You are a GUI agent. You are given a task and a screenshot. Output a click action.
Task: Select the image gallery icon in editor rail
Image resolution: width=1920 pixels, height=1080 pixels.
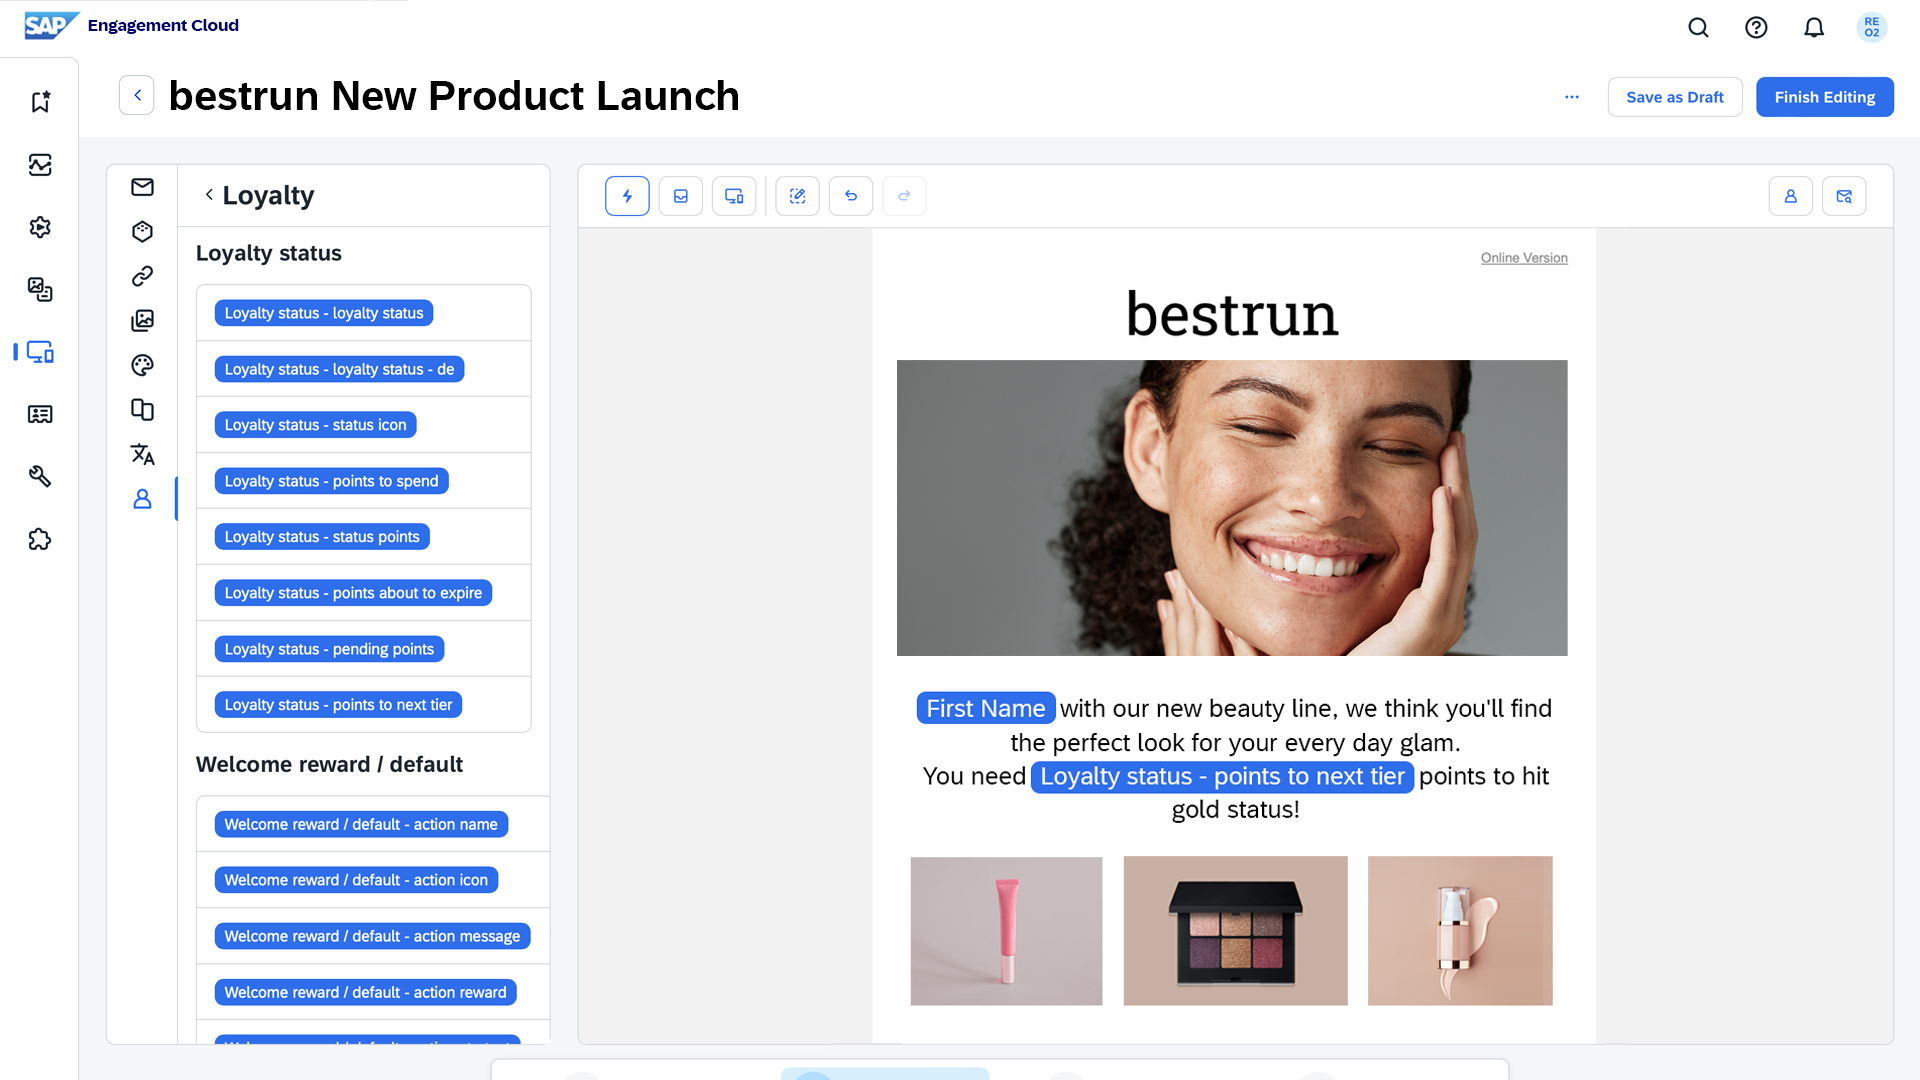coord(142,321)
